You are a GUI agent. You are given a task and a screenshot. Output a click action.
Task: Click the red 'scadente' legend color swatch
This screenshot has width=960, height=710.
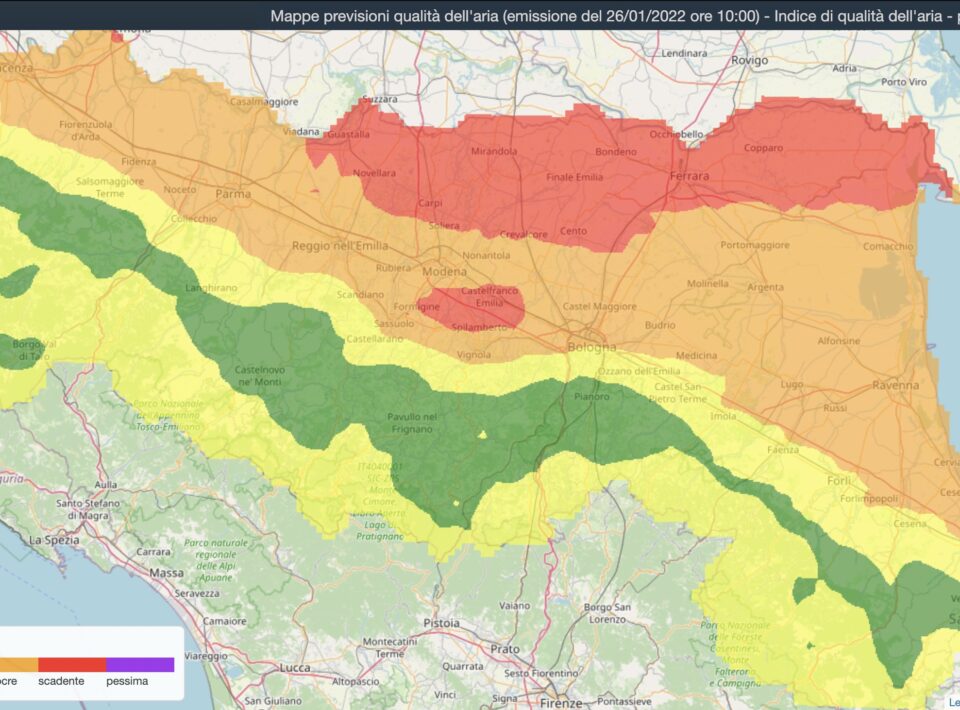(x=72, y=664)
